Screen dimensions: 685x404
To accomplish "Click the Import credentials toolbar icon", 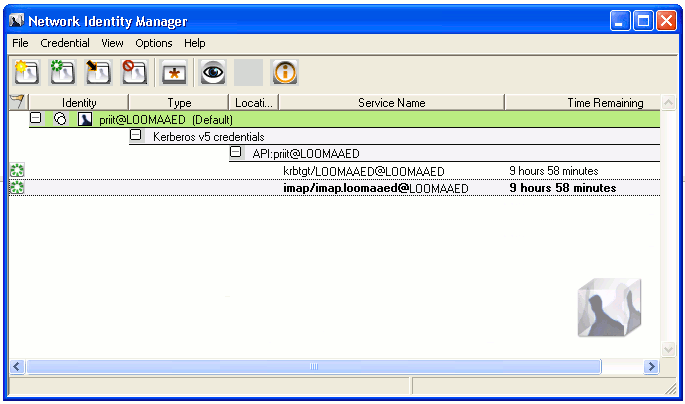I will tap(99, 72).
